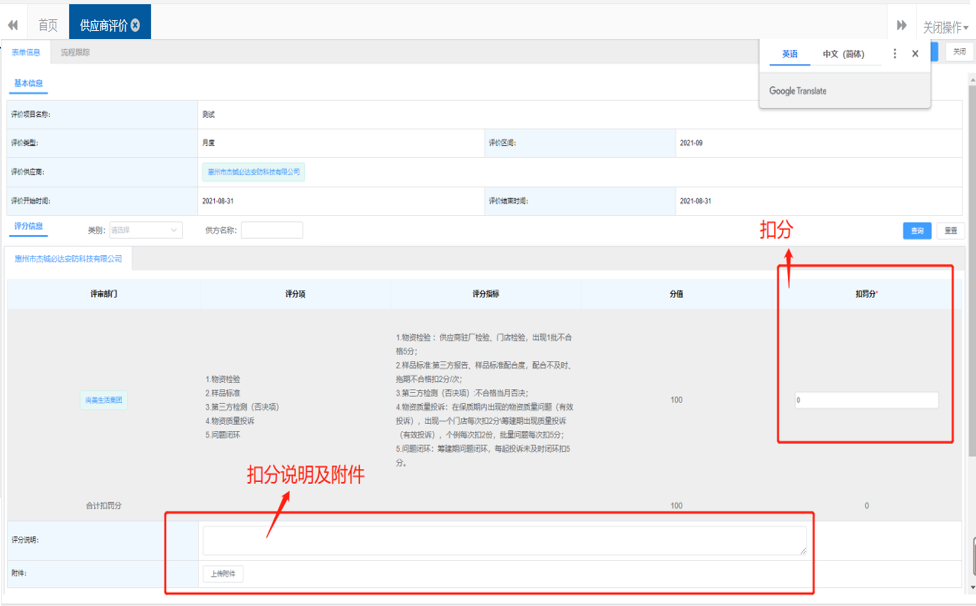This screenshot has height=606, width=976.
Task: Open Google Translate options three-dot menu
Action: [x=895, y=54]
